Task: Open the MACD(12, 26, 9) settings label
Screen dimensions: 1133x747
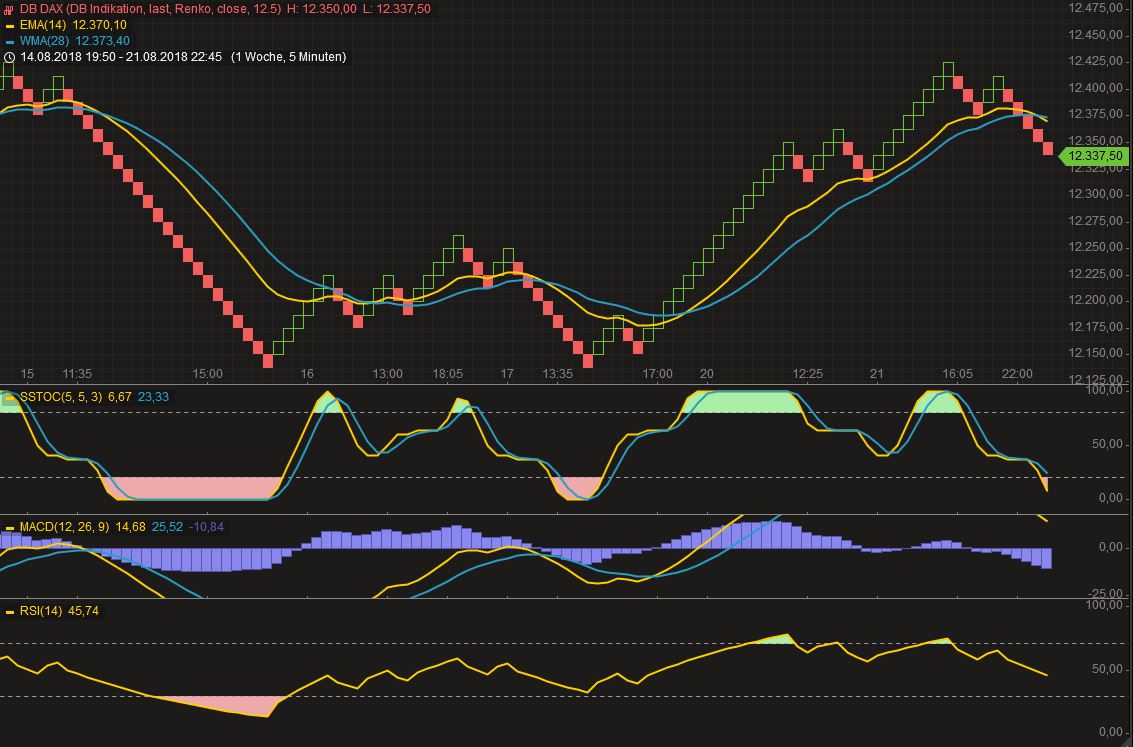Action: click(x=63, y=526)
